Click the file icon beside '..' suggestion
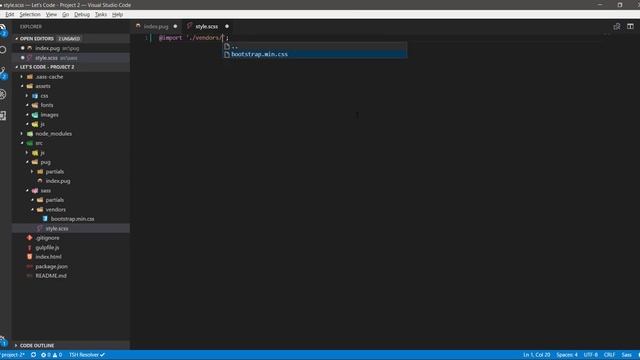This screenshot has height=360, width=640. (x=227, y=47)
